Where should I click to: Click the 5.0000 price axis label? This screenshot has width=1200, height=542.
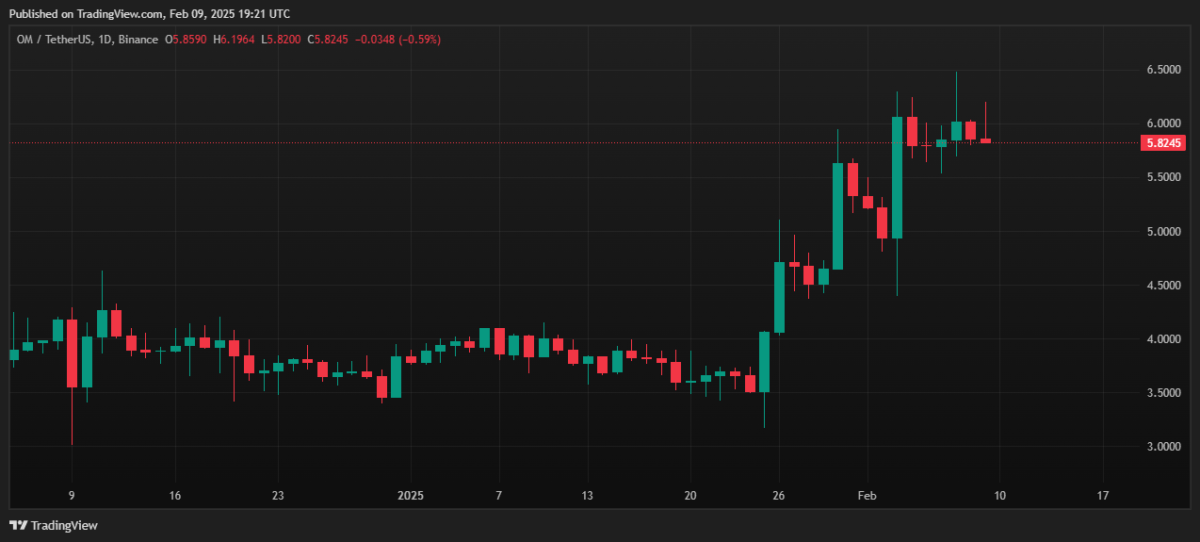[x=1163, y=232]
